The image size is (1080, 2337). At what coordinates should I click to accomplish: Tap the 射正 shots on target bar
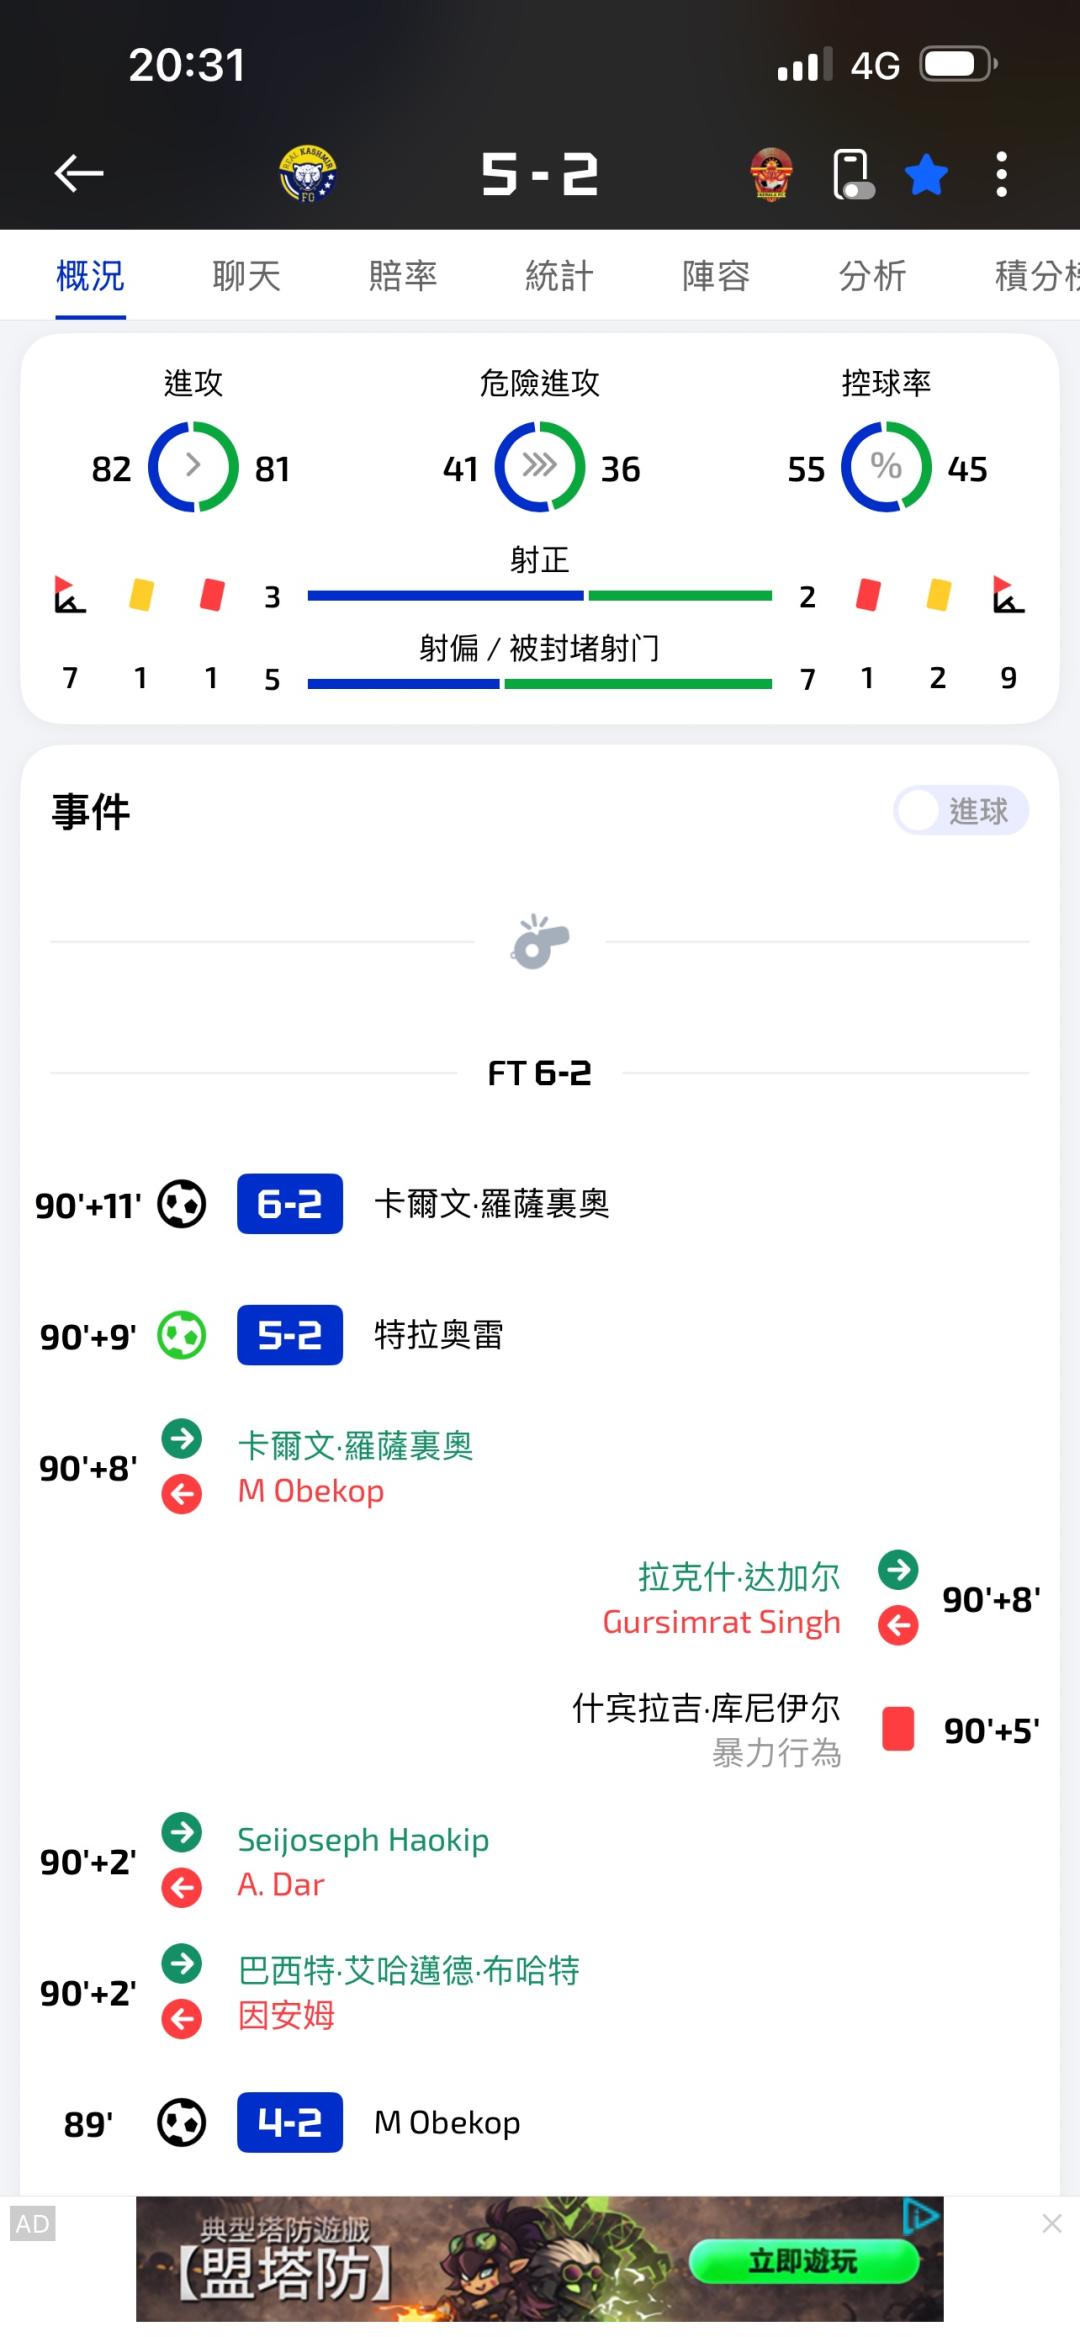tap(540, 596)
